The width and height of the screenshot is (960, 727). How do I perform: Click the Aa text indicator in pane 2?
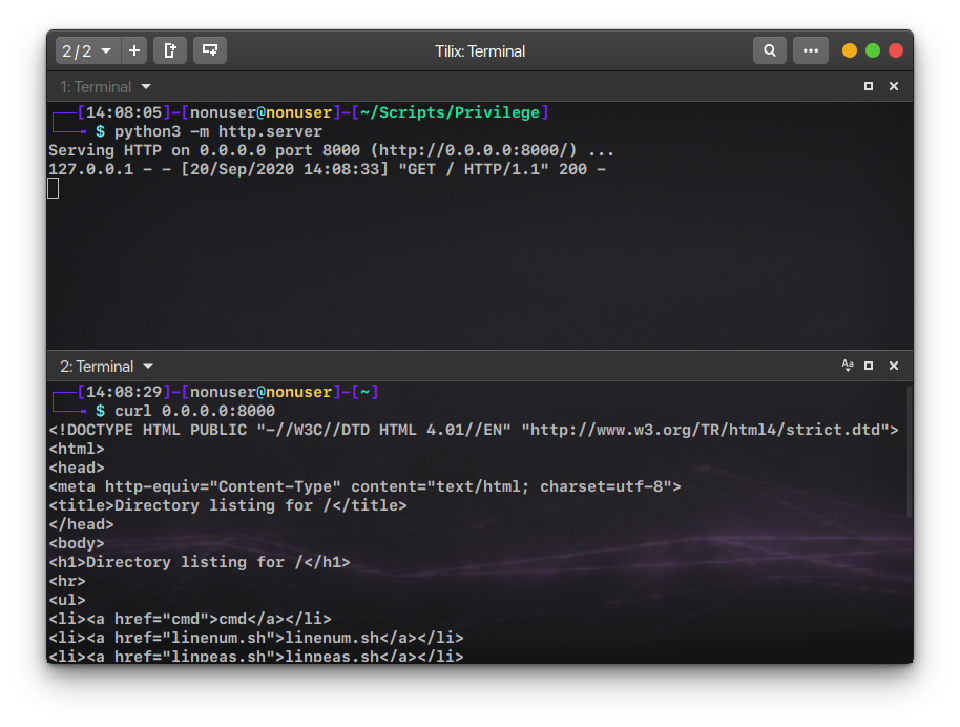(847, 367)
